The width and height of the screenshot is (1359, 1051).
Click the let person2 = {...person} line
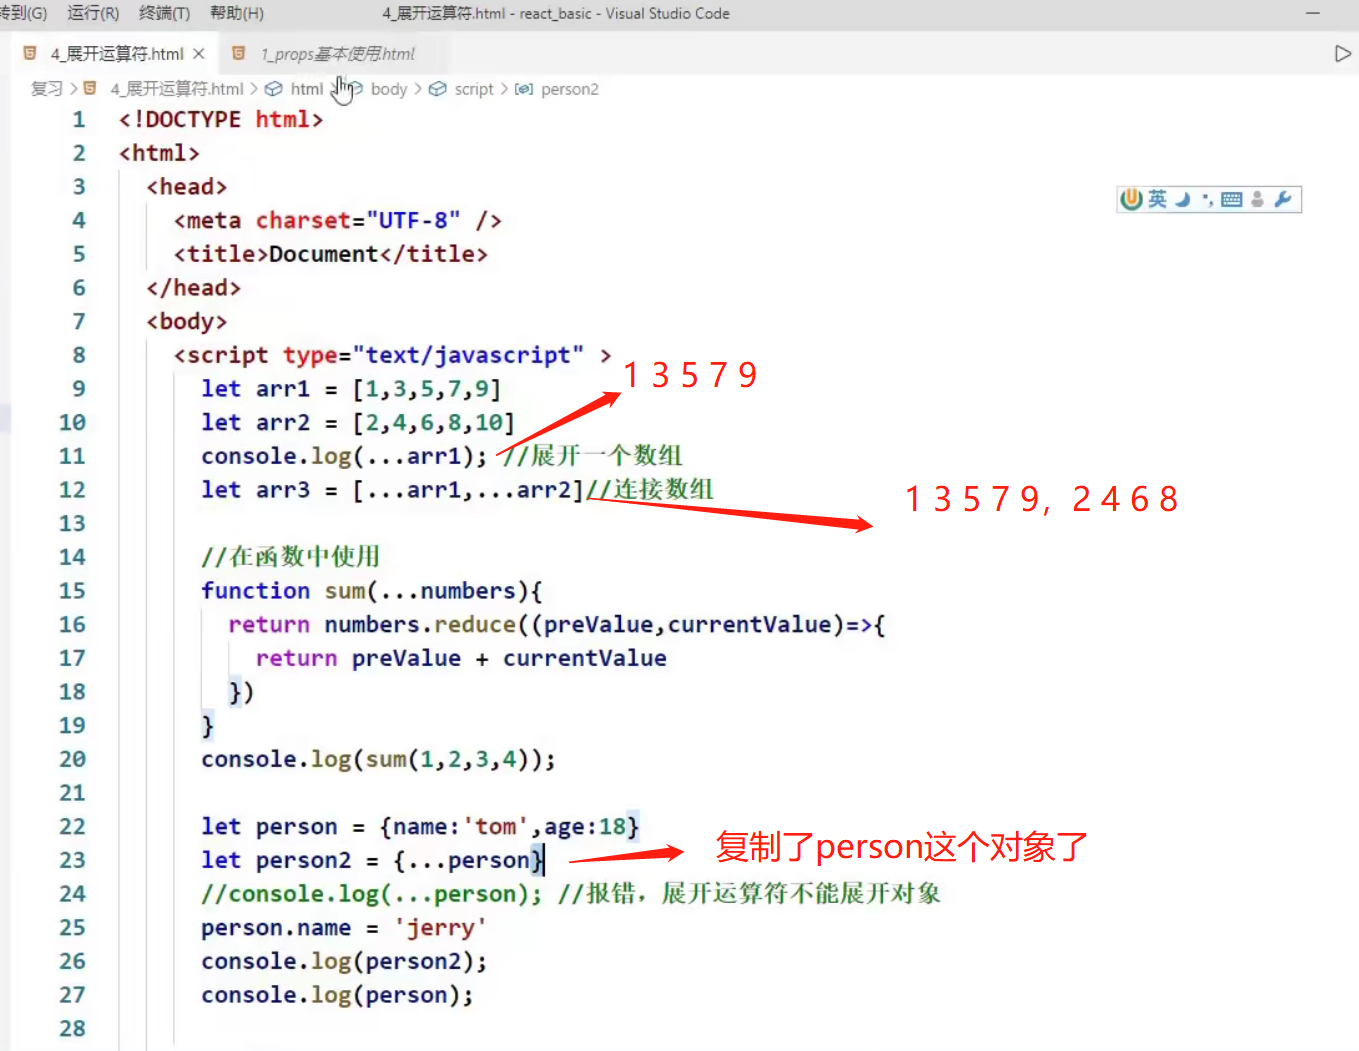(x=372, y=860)
